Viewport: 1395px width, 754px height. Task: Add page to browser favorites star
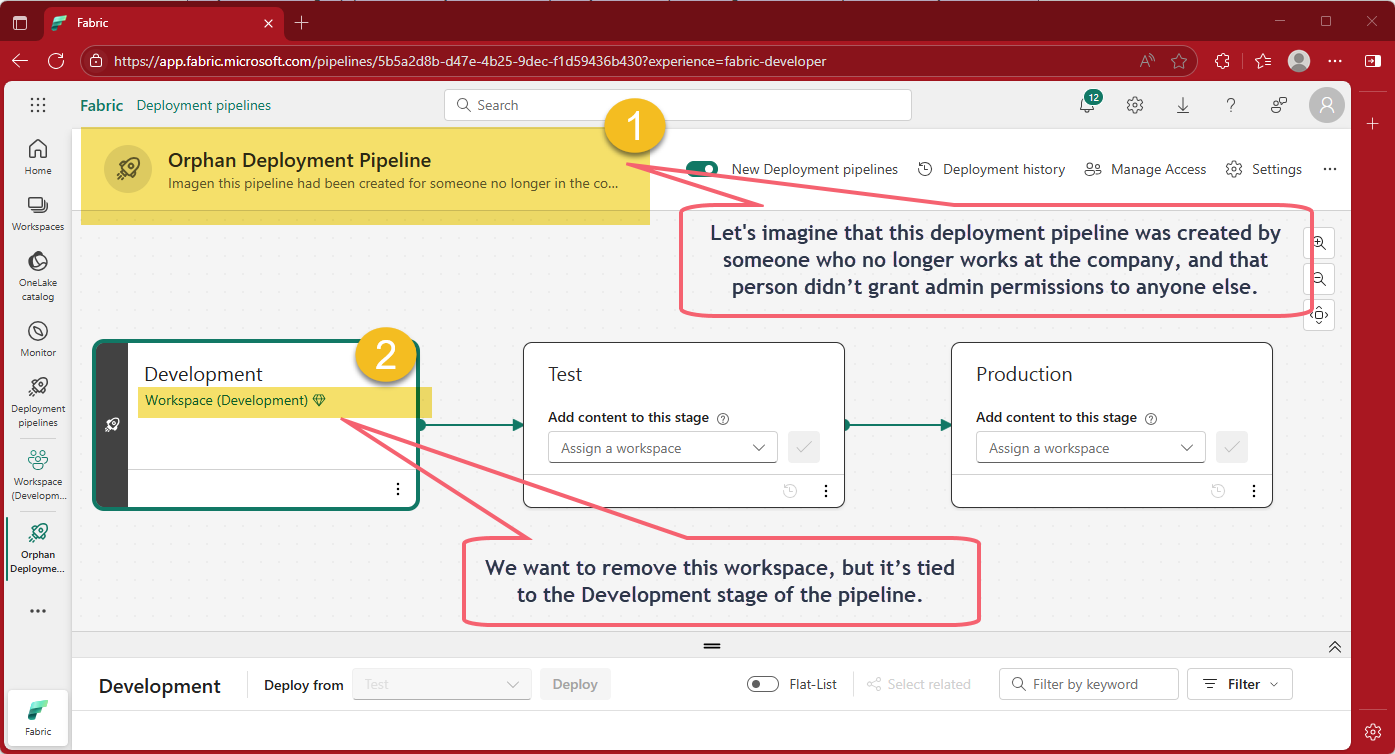coord(1179,61)
